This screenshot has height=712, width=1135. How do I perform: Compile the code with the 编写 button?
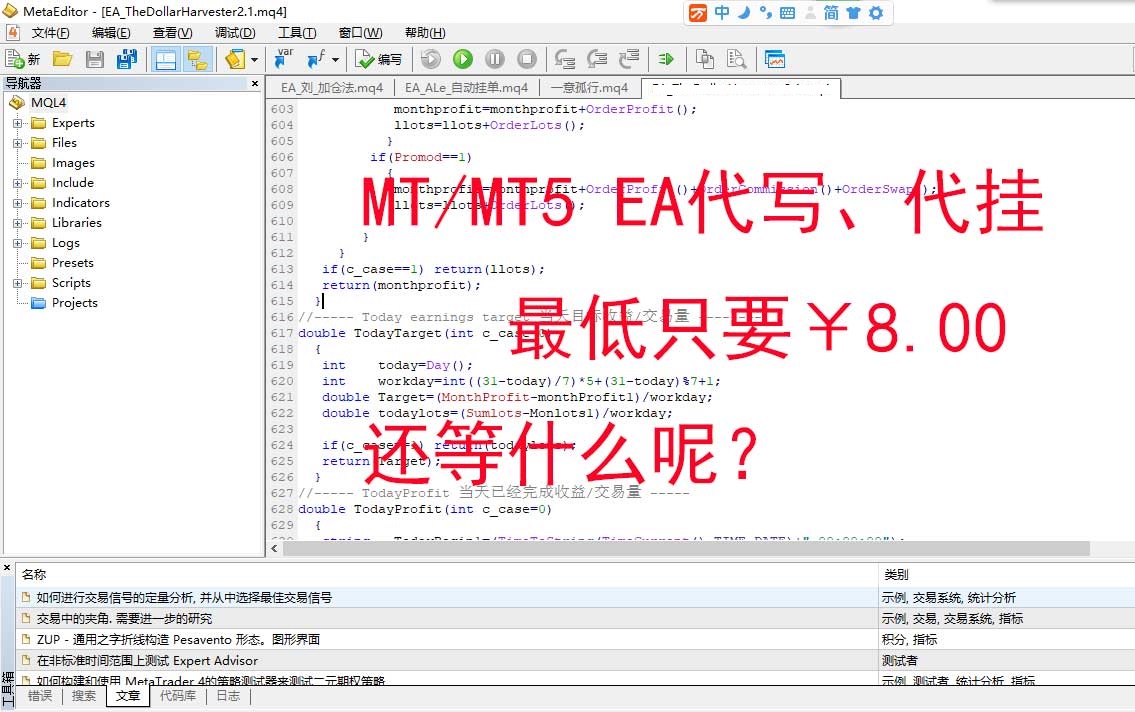click(x=379, y=59)
